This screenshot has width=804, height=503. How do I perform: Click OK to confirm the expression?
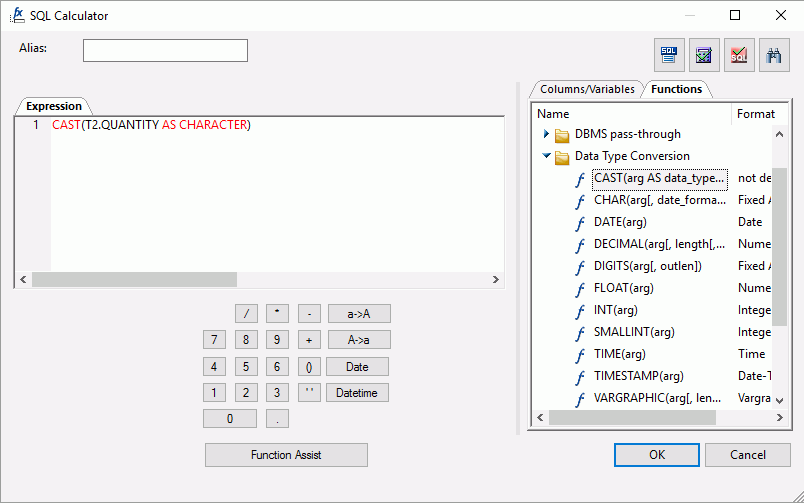click(x=657, y=455)
